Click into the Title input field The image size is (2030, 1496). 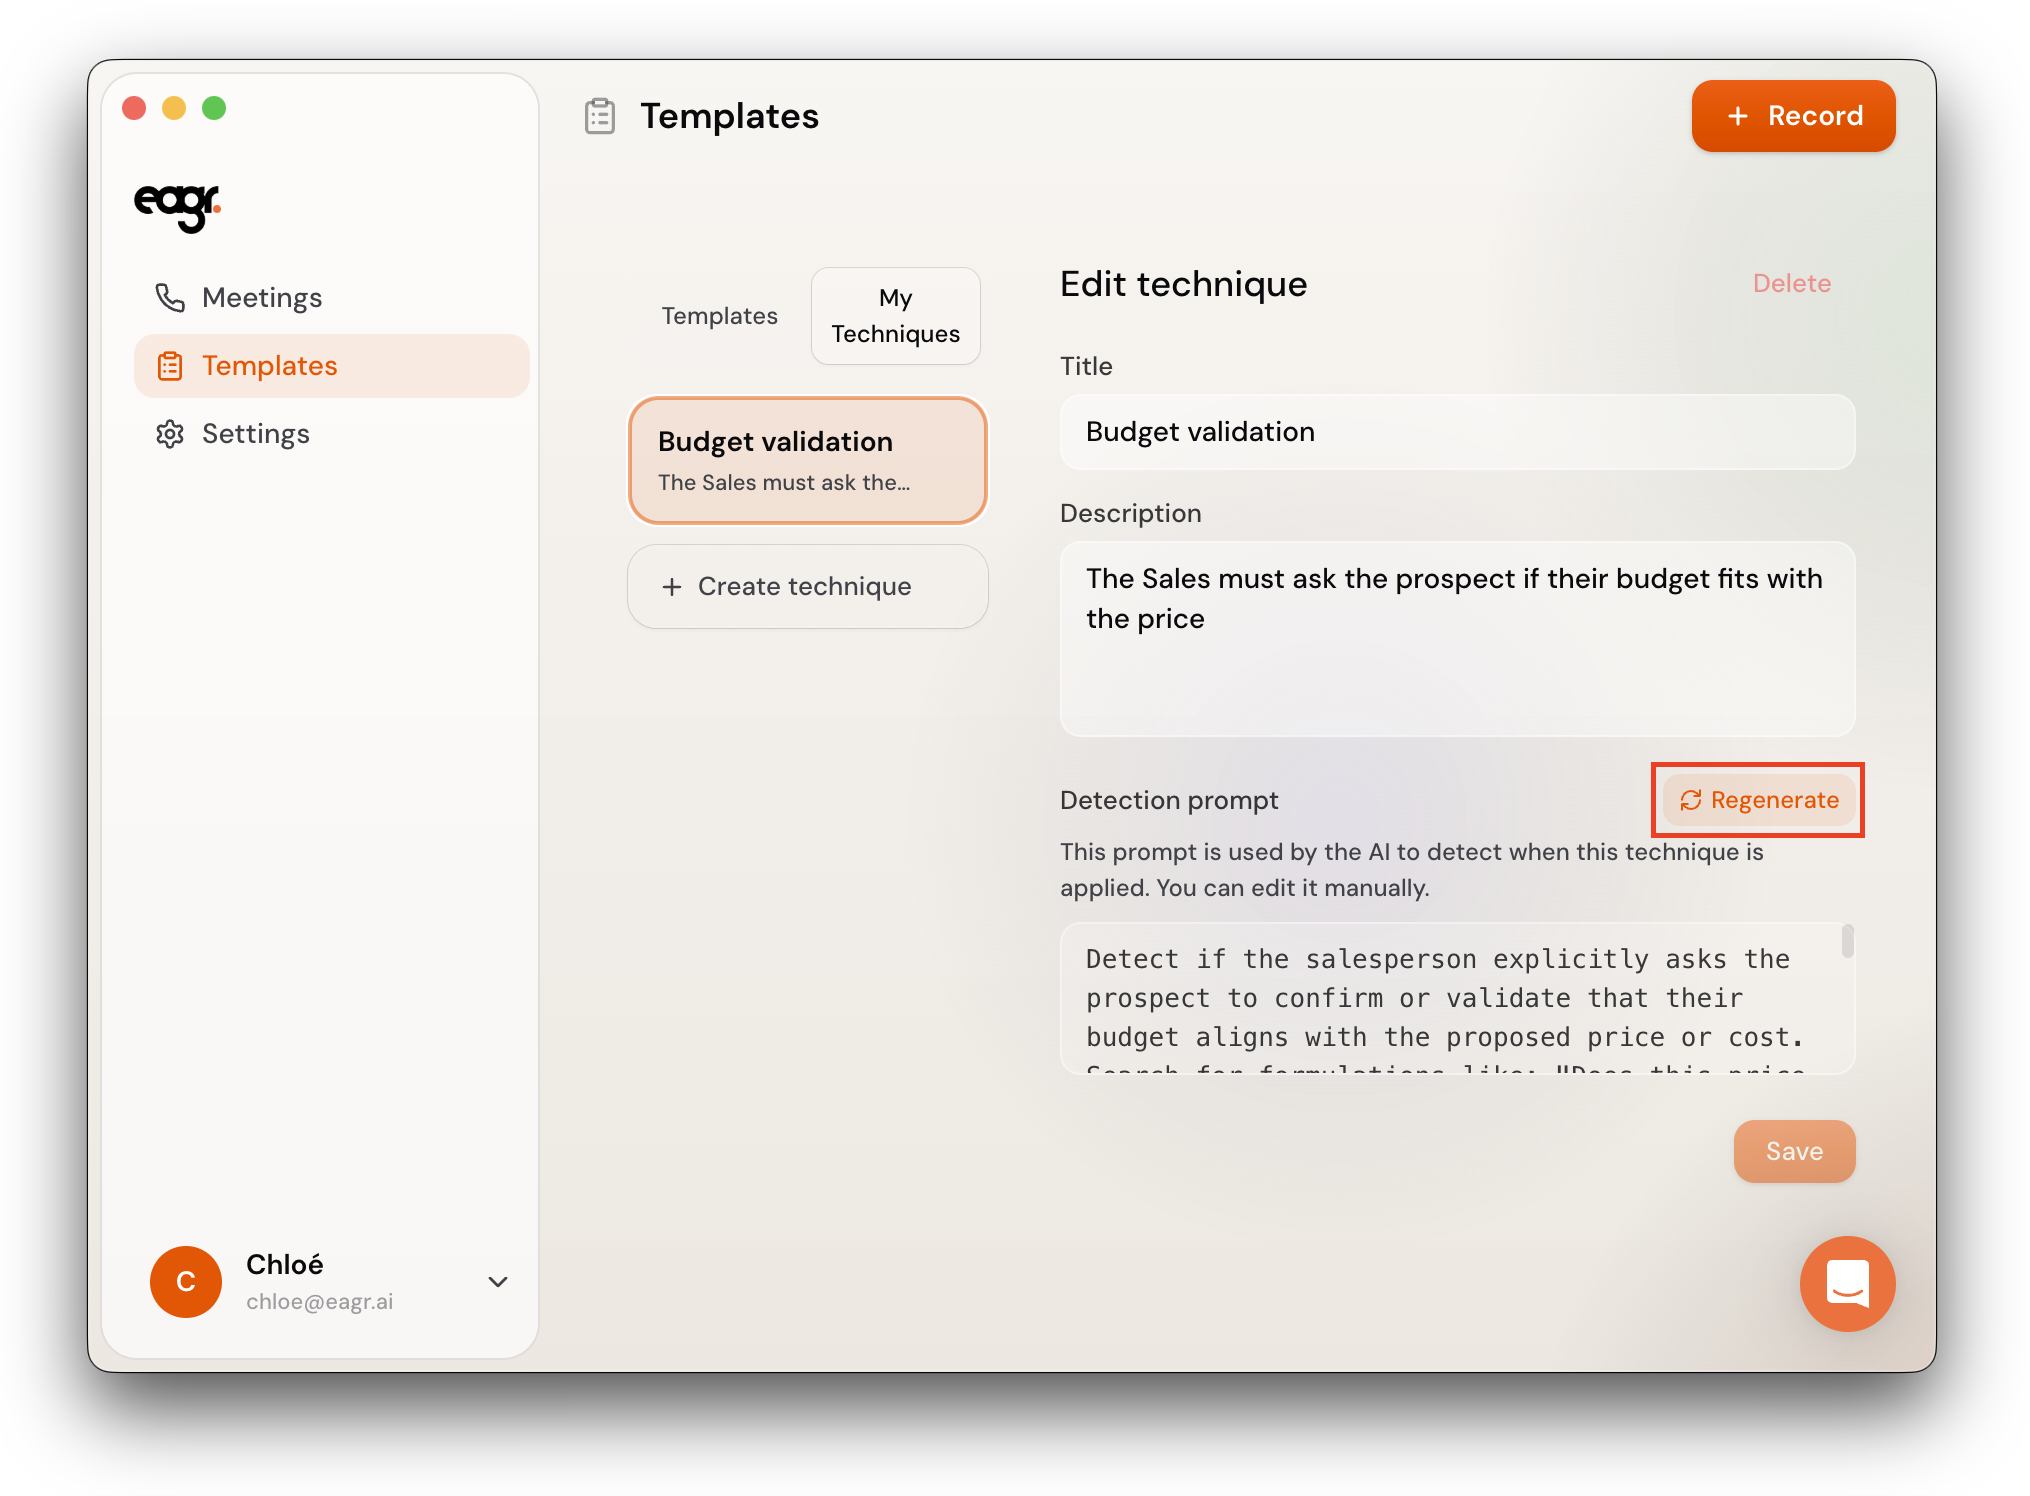[x=1457, y=432]
